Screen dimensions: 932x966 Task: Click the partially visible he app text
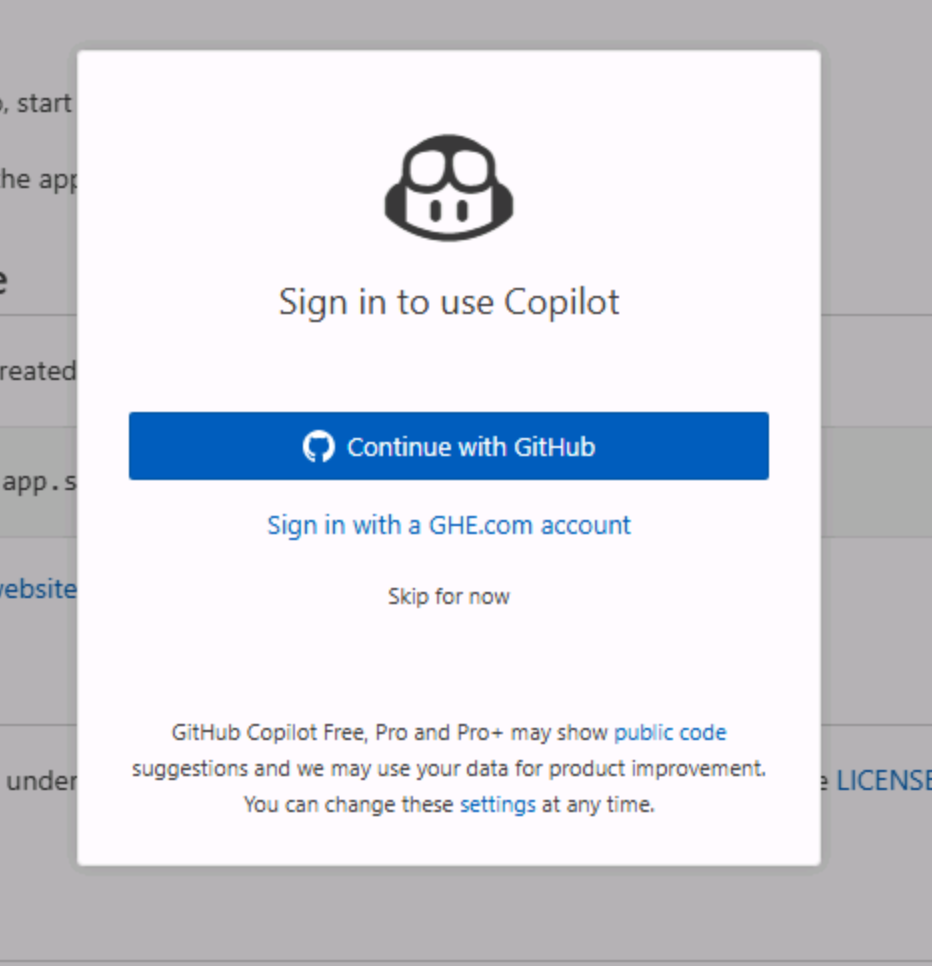coord(38,179)
